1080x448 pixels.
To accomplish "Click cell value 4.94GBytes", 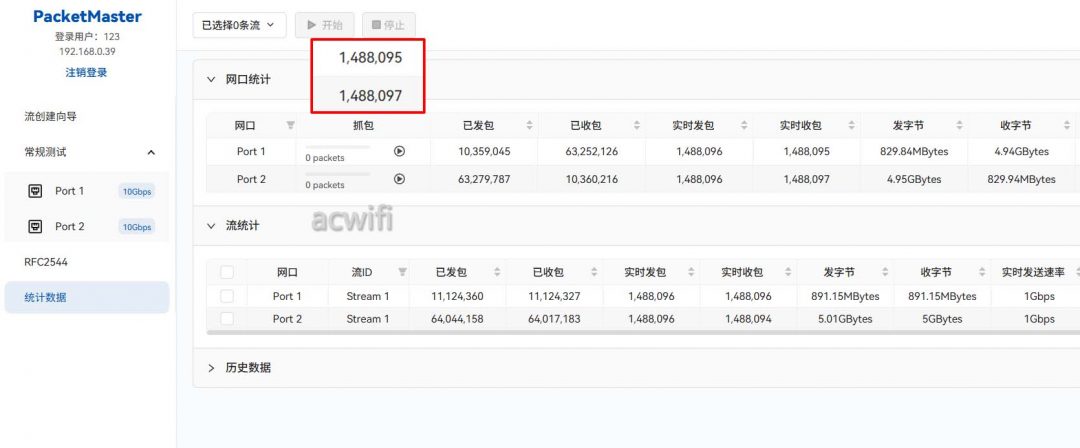I will click(1021, 152).
